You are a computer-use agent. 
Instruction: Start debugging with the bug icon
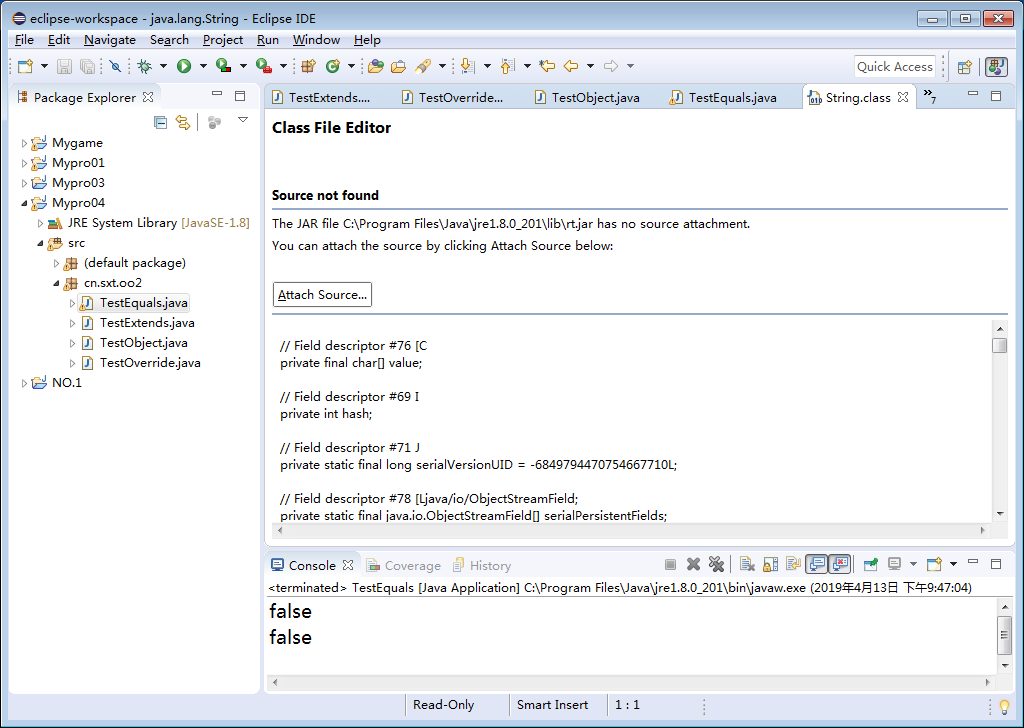click(144, 66)
